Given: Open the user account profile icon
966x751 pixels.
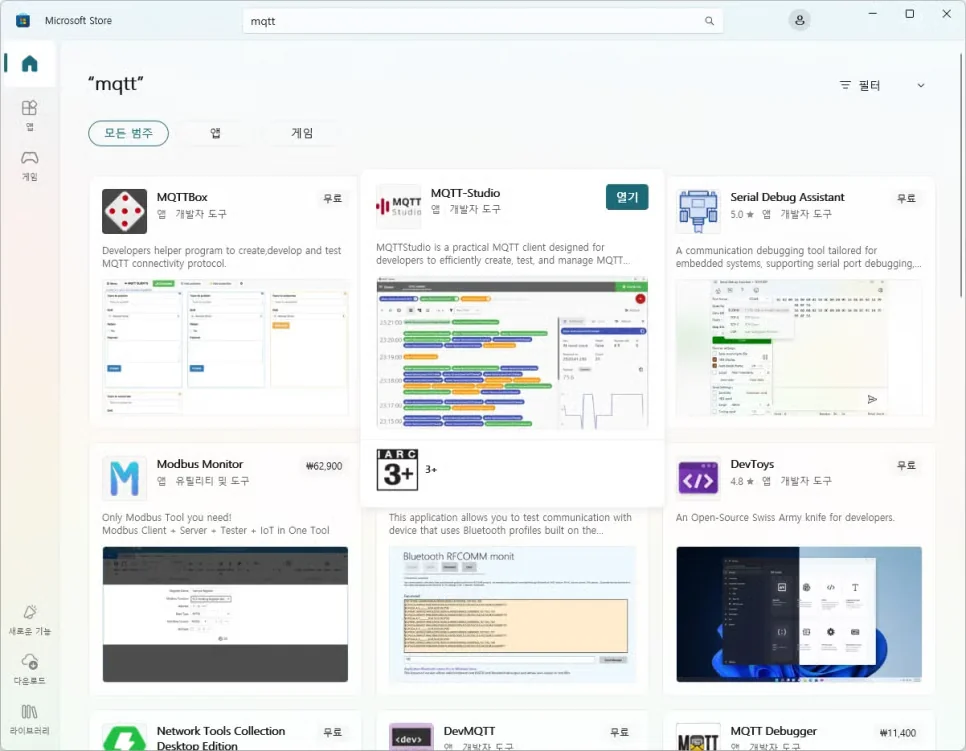Looking at the screenshot, I should 799,20.
